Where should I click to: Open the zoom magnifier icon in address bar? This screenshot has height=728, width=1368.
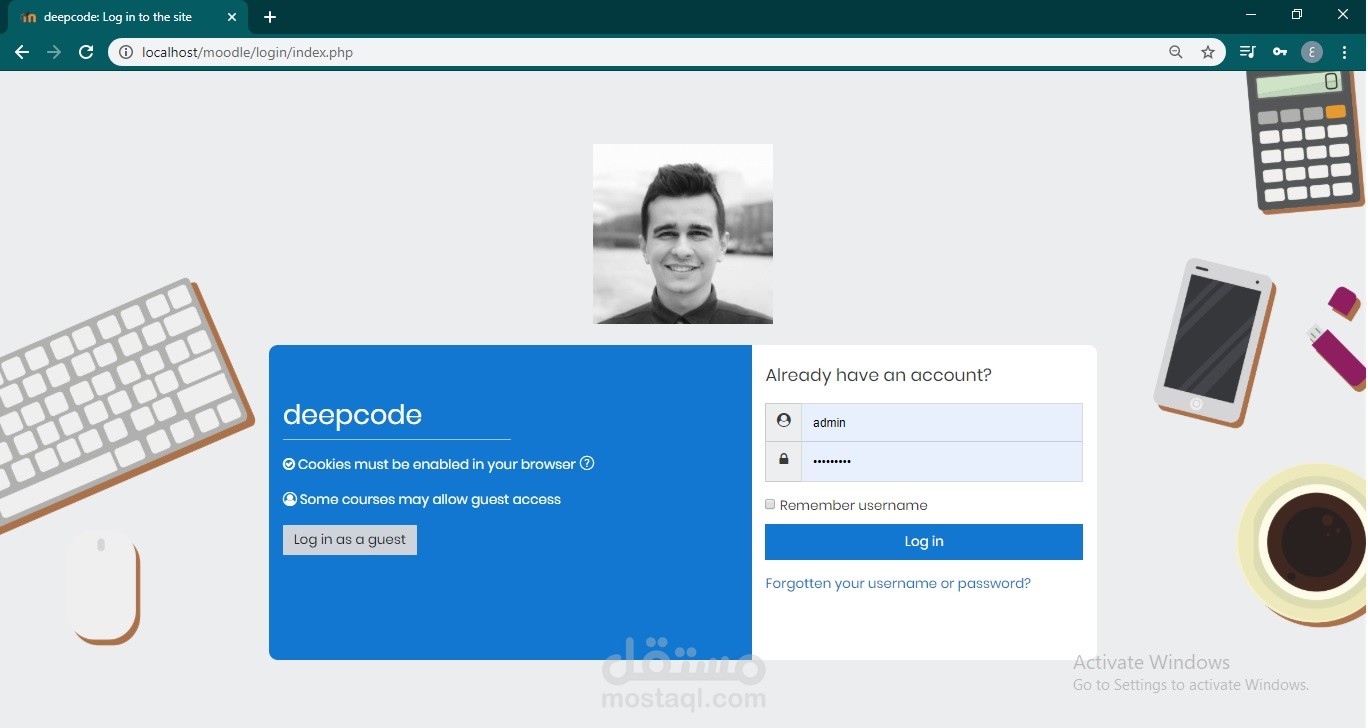click(x=1176, y=52)
